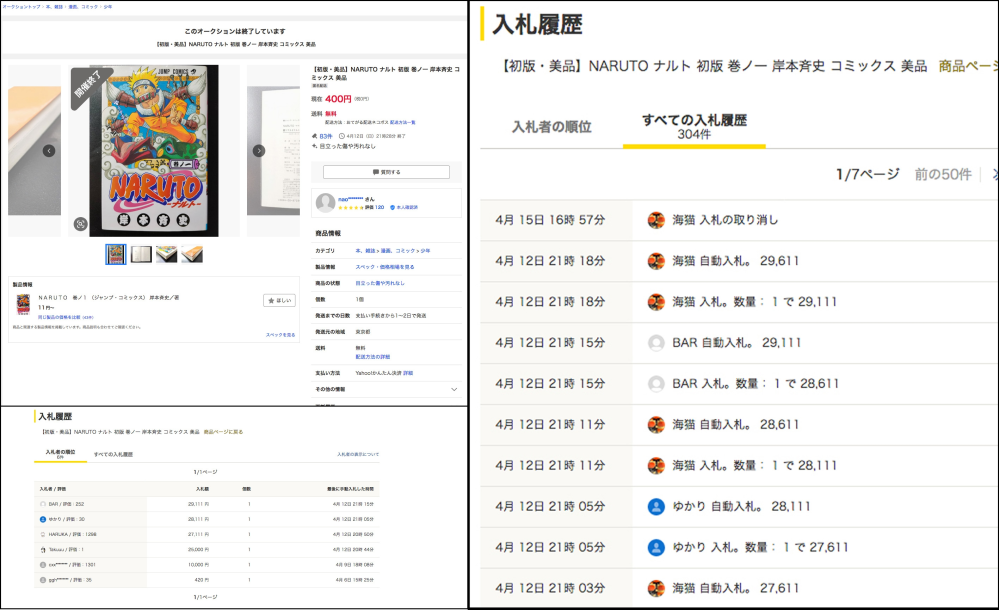999x610 pixels.
Task: Select first NARUTO cover thumbnail
Action: (116, 254)
